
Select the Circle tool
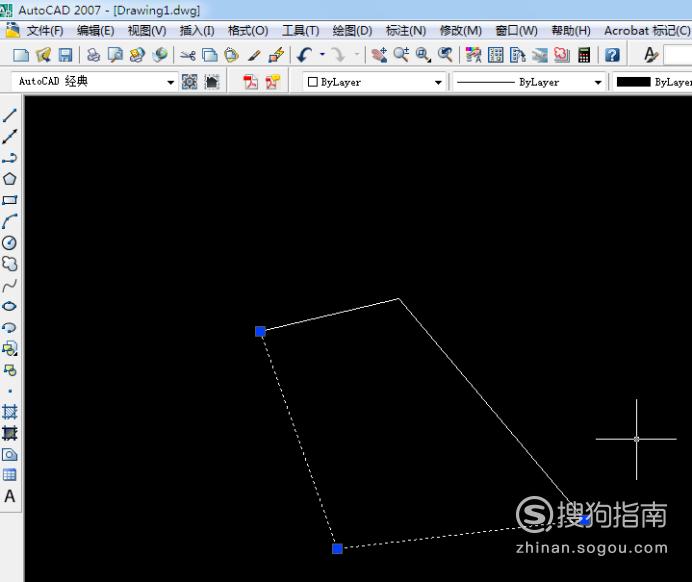tap(9, 242)
